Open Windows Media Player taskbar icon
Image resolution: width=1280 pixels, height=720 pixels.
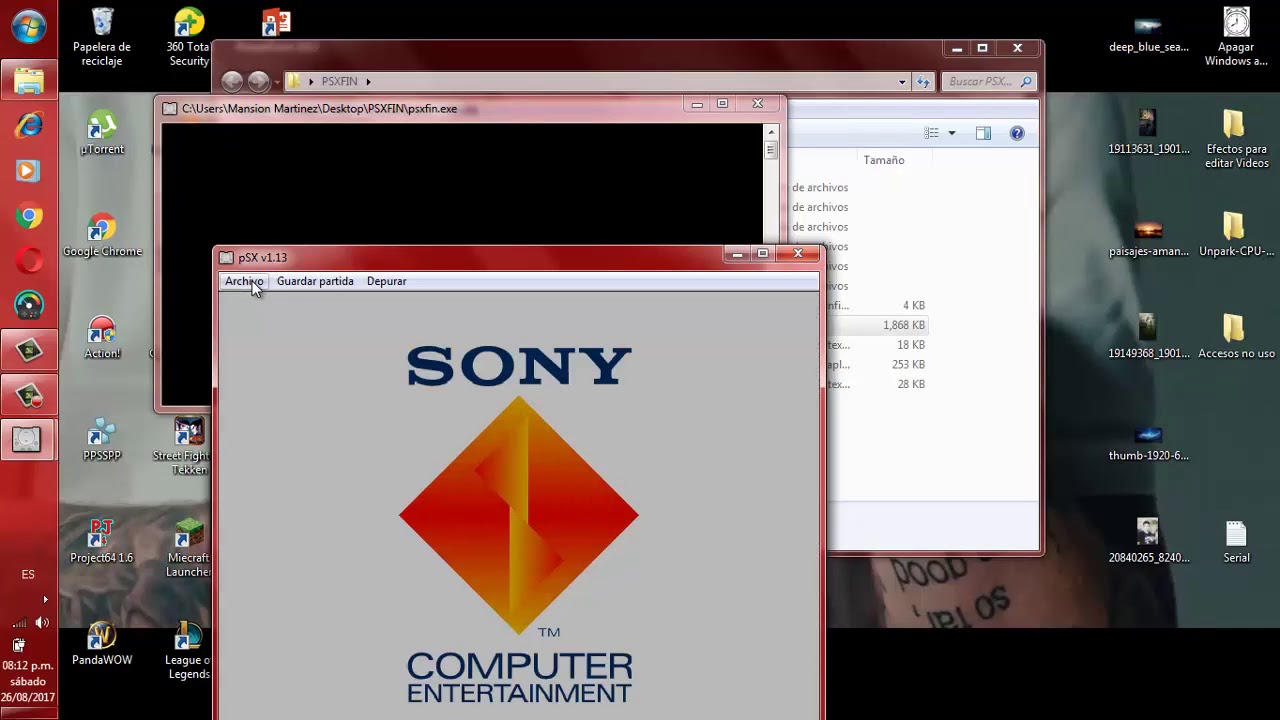[x=28, y=171]
